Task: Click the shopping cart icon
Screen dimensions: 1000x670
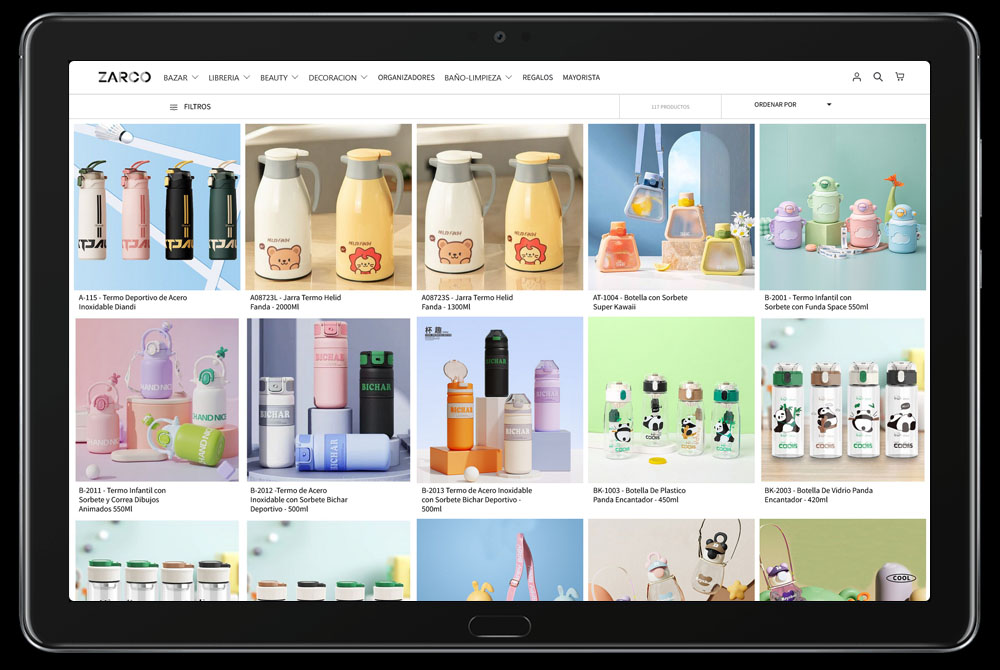Action: (x=899, y=77)
